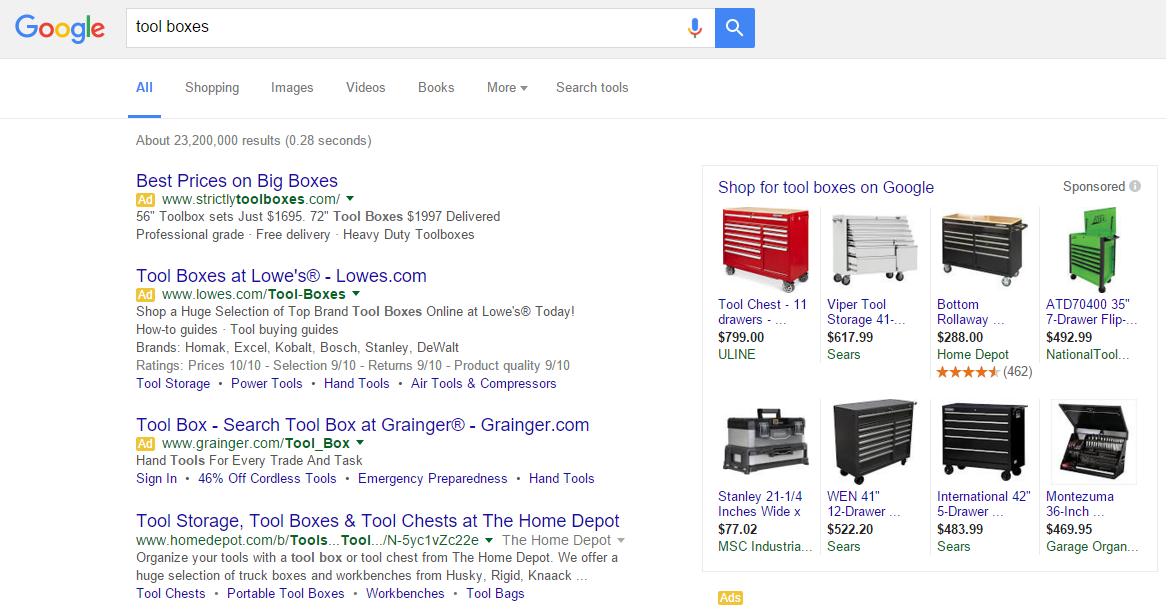Select the Montezuma 36-Inch toolbox image

pos(1092,442)
